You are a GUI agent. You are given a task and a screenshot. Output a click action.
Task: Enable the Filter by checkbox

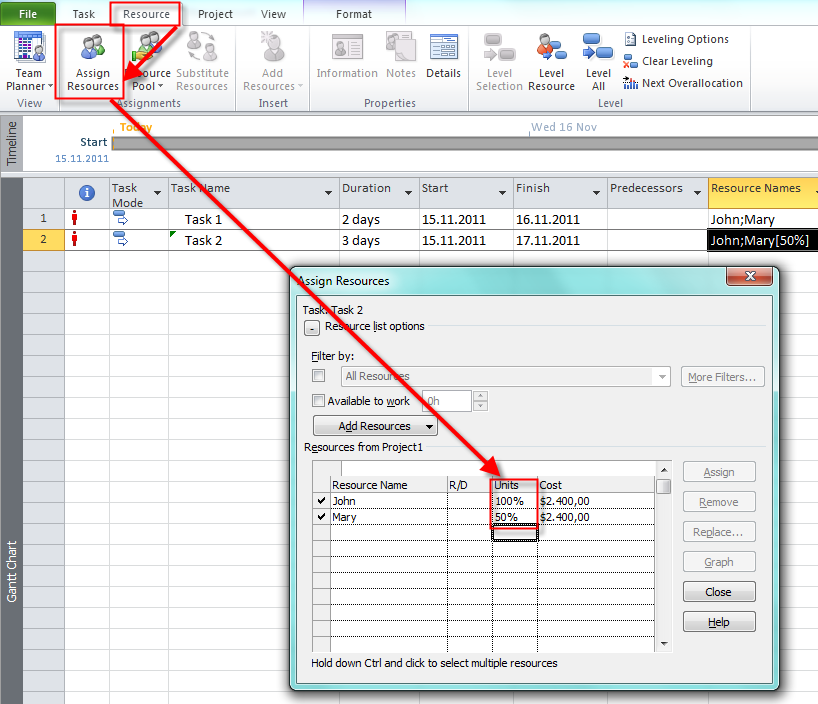(319, 376)
